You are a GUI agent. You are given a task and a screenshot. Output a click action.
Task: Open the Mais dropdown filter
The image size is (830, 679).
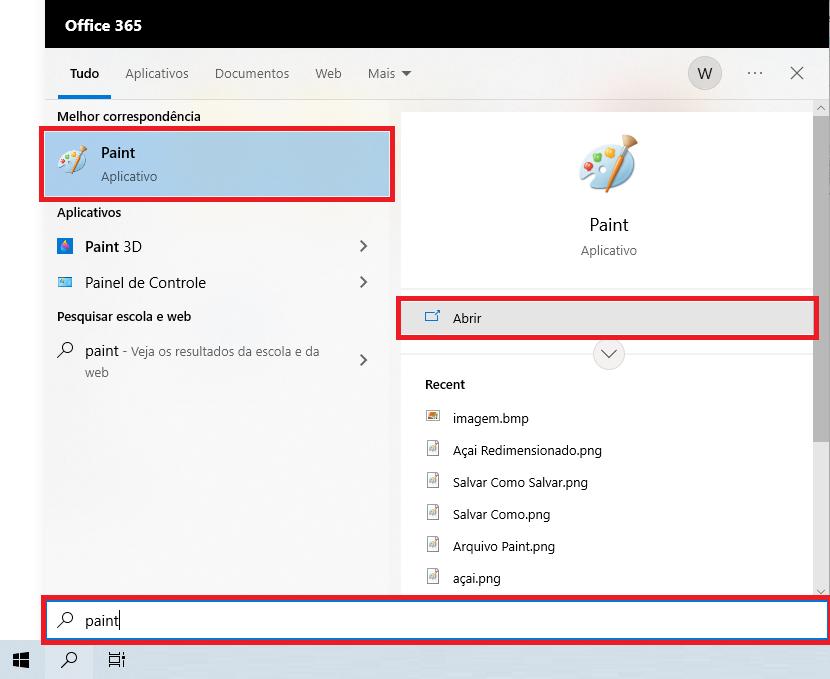[x=390, y=74]
